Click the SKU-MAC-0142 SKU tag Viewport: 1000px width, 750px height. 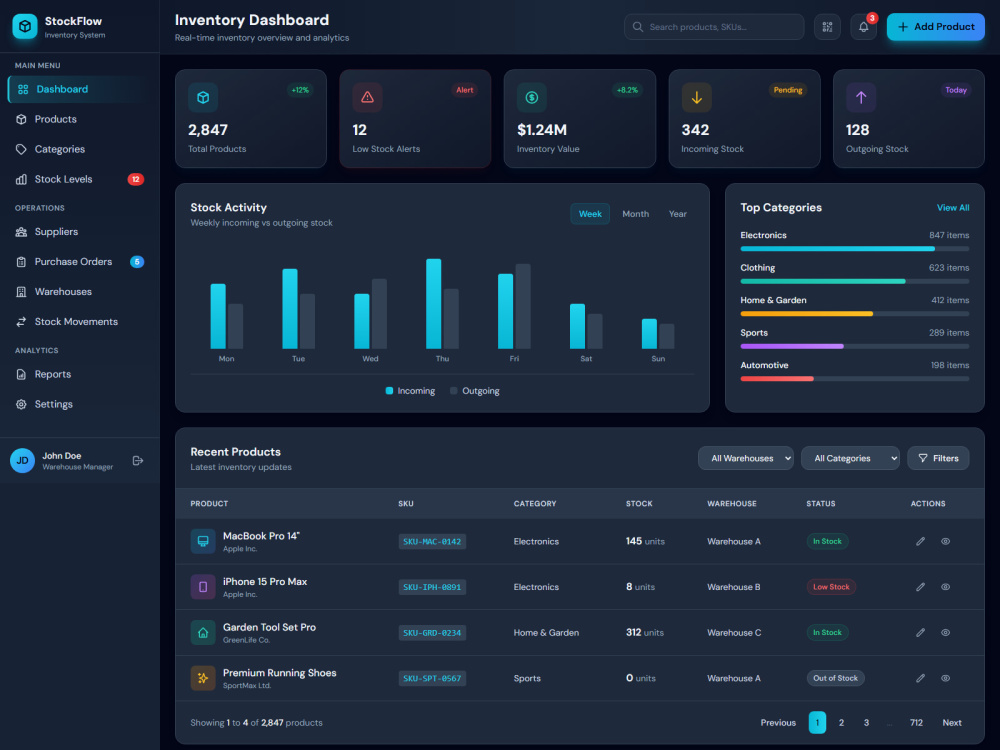click(x=432, y=541)
